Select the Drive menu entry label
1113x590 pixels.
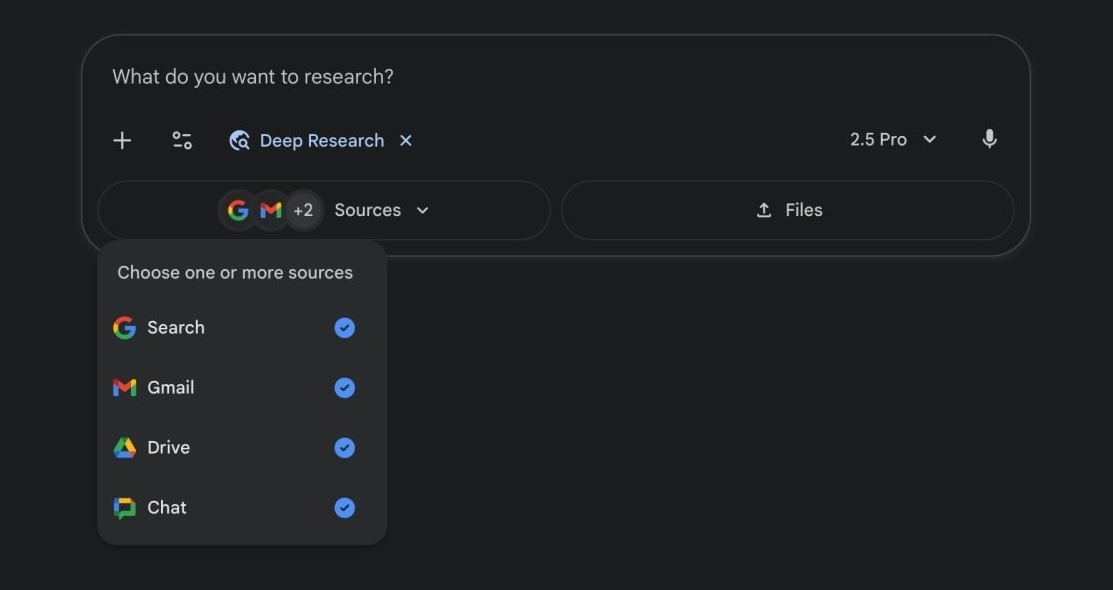168,448
